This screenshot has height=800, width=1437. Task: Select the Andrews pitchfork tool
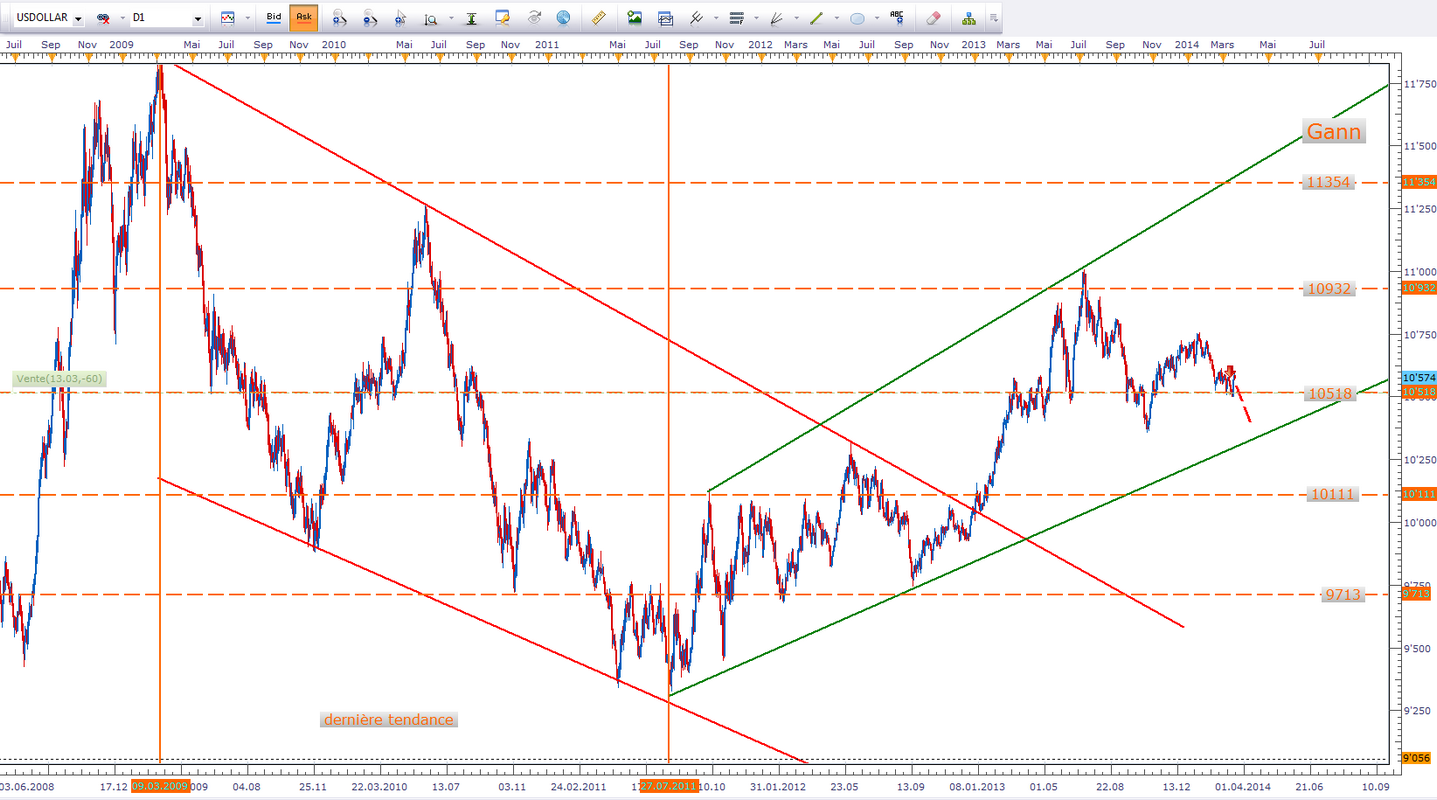pyautogui.click(x=696, y=18)
